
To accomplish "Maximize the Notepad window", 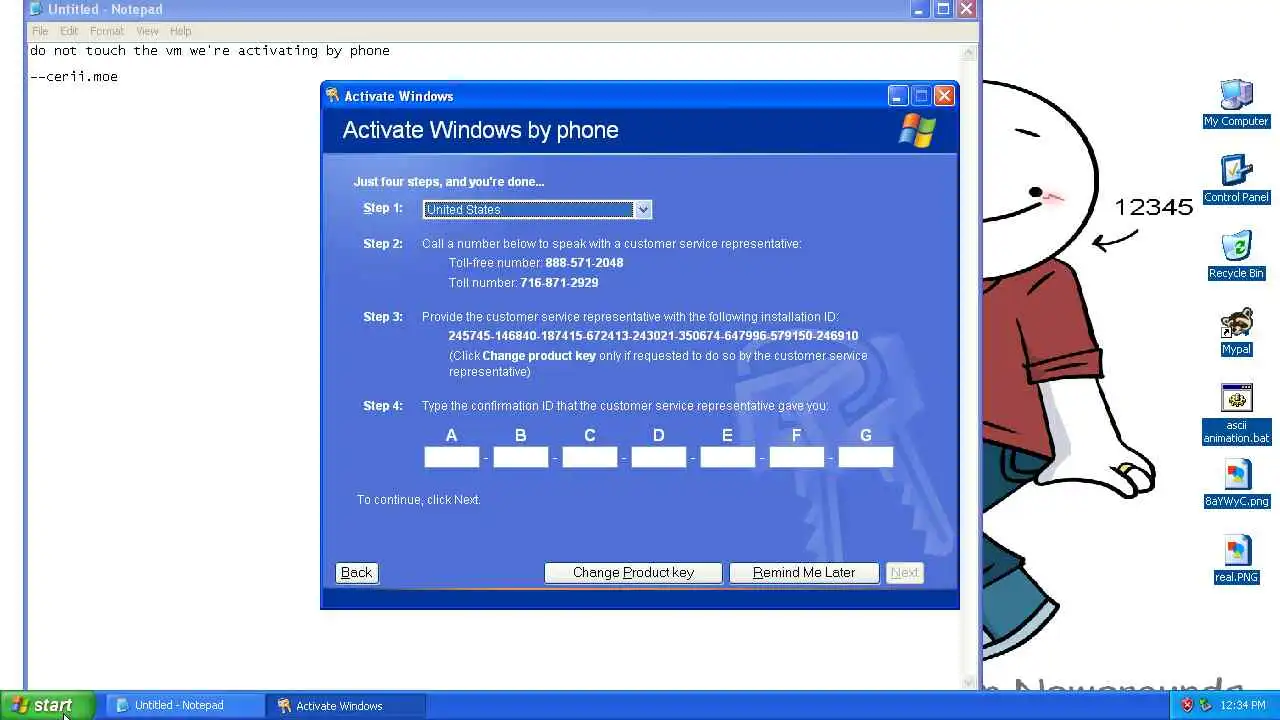I will click(x=943, y=9).
